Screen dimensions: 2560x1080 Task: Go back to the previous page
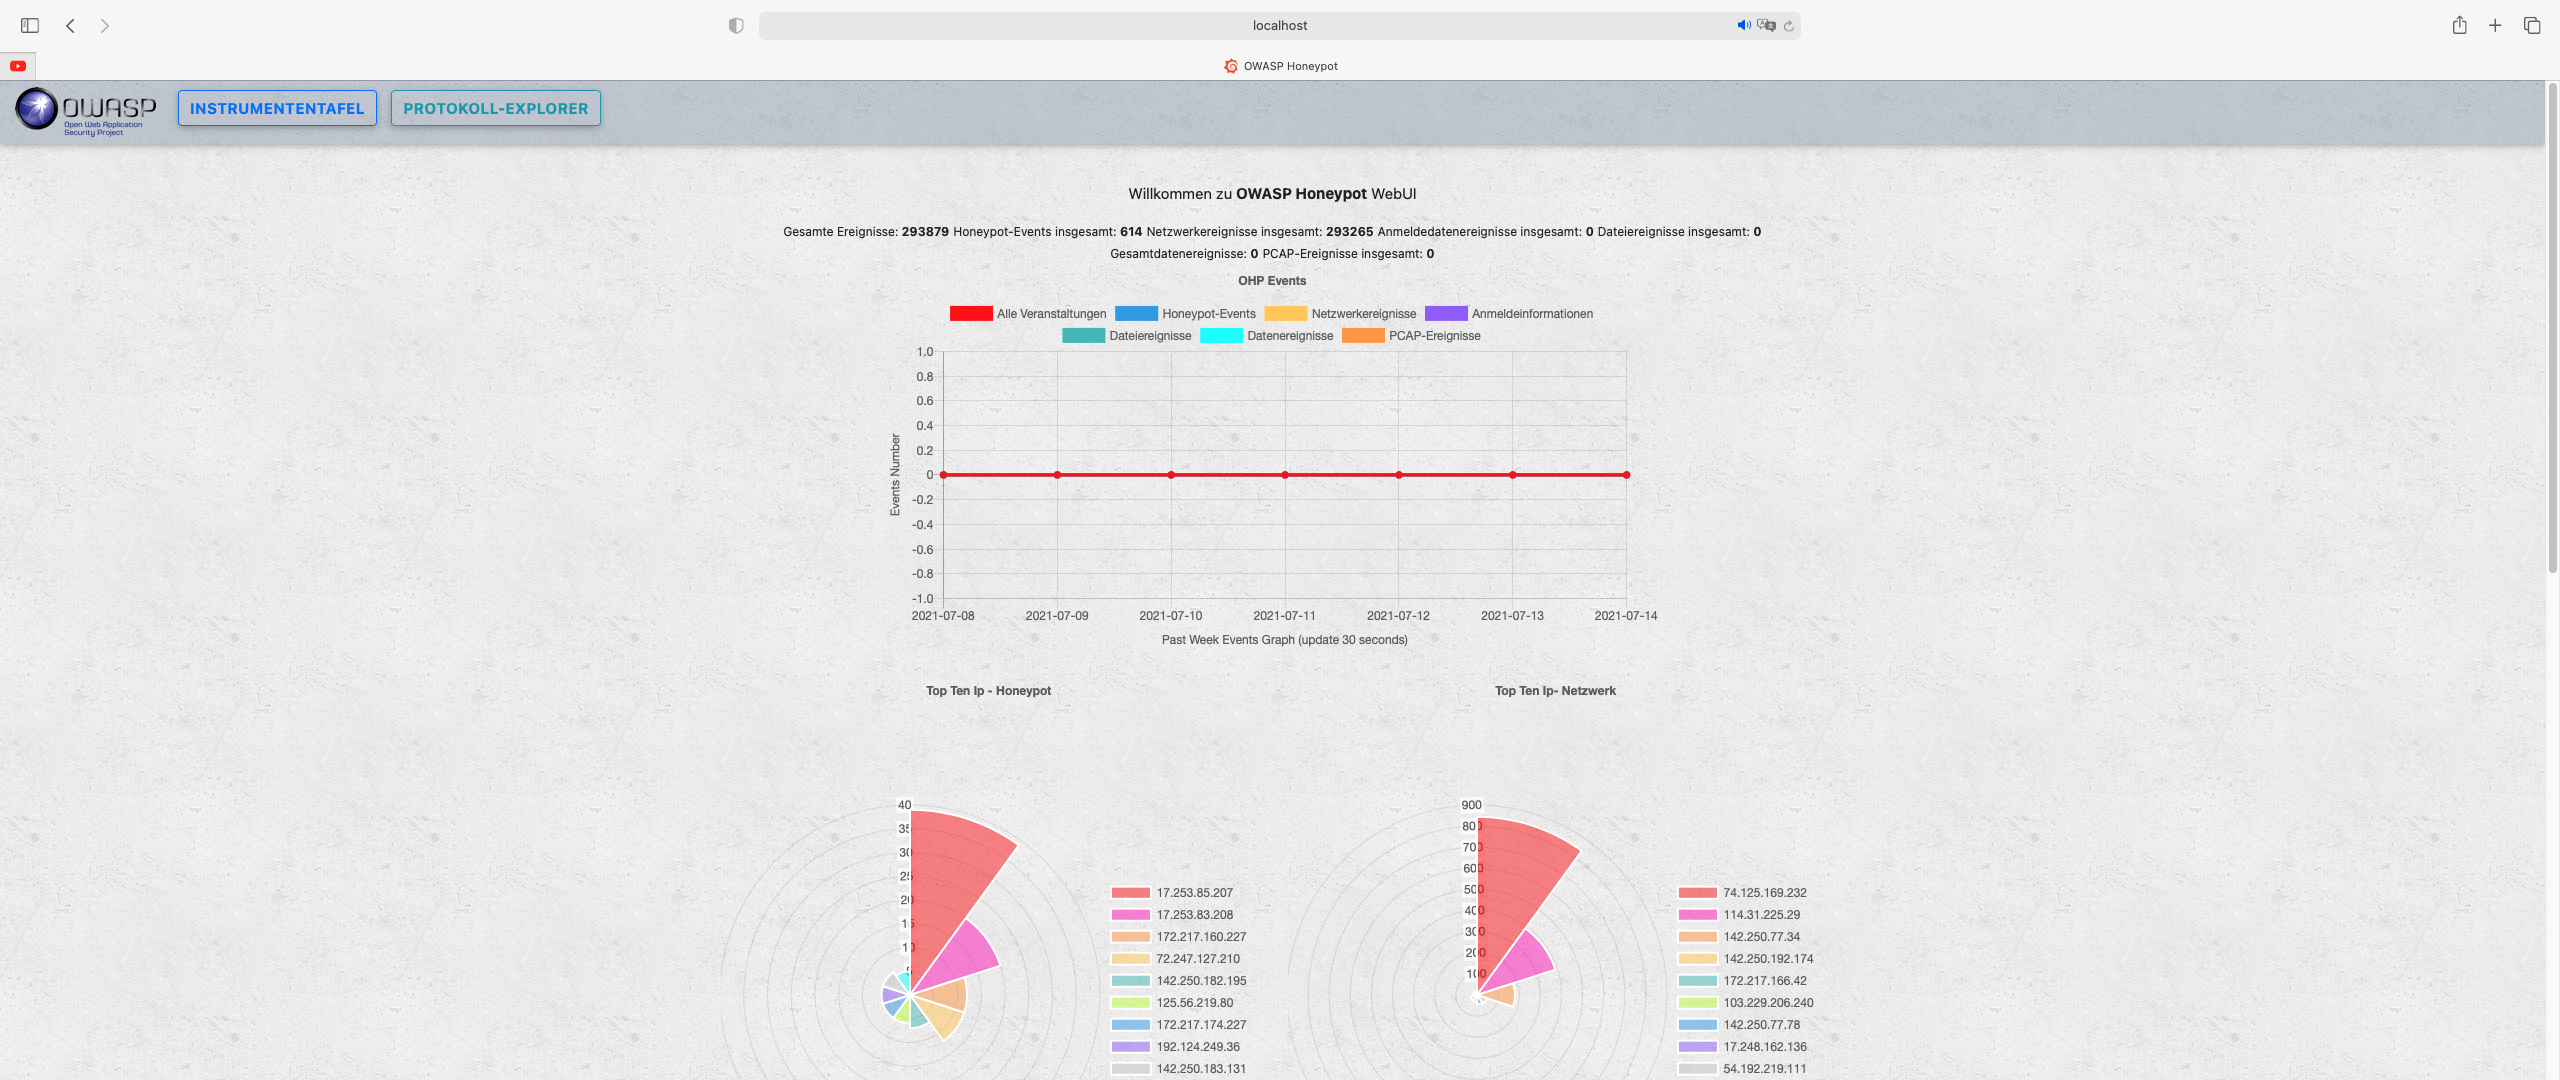tap(70, 25)
